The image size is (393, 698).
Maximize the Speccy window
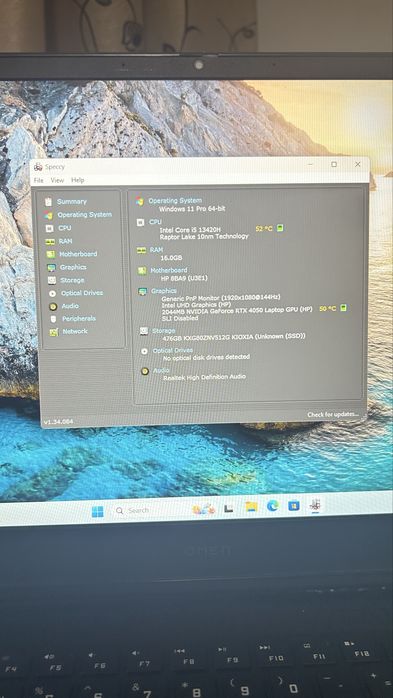334,165
